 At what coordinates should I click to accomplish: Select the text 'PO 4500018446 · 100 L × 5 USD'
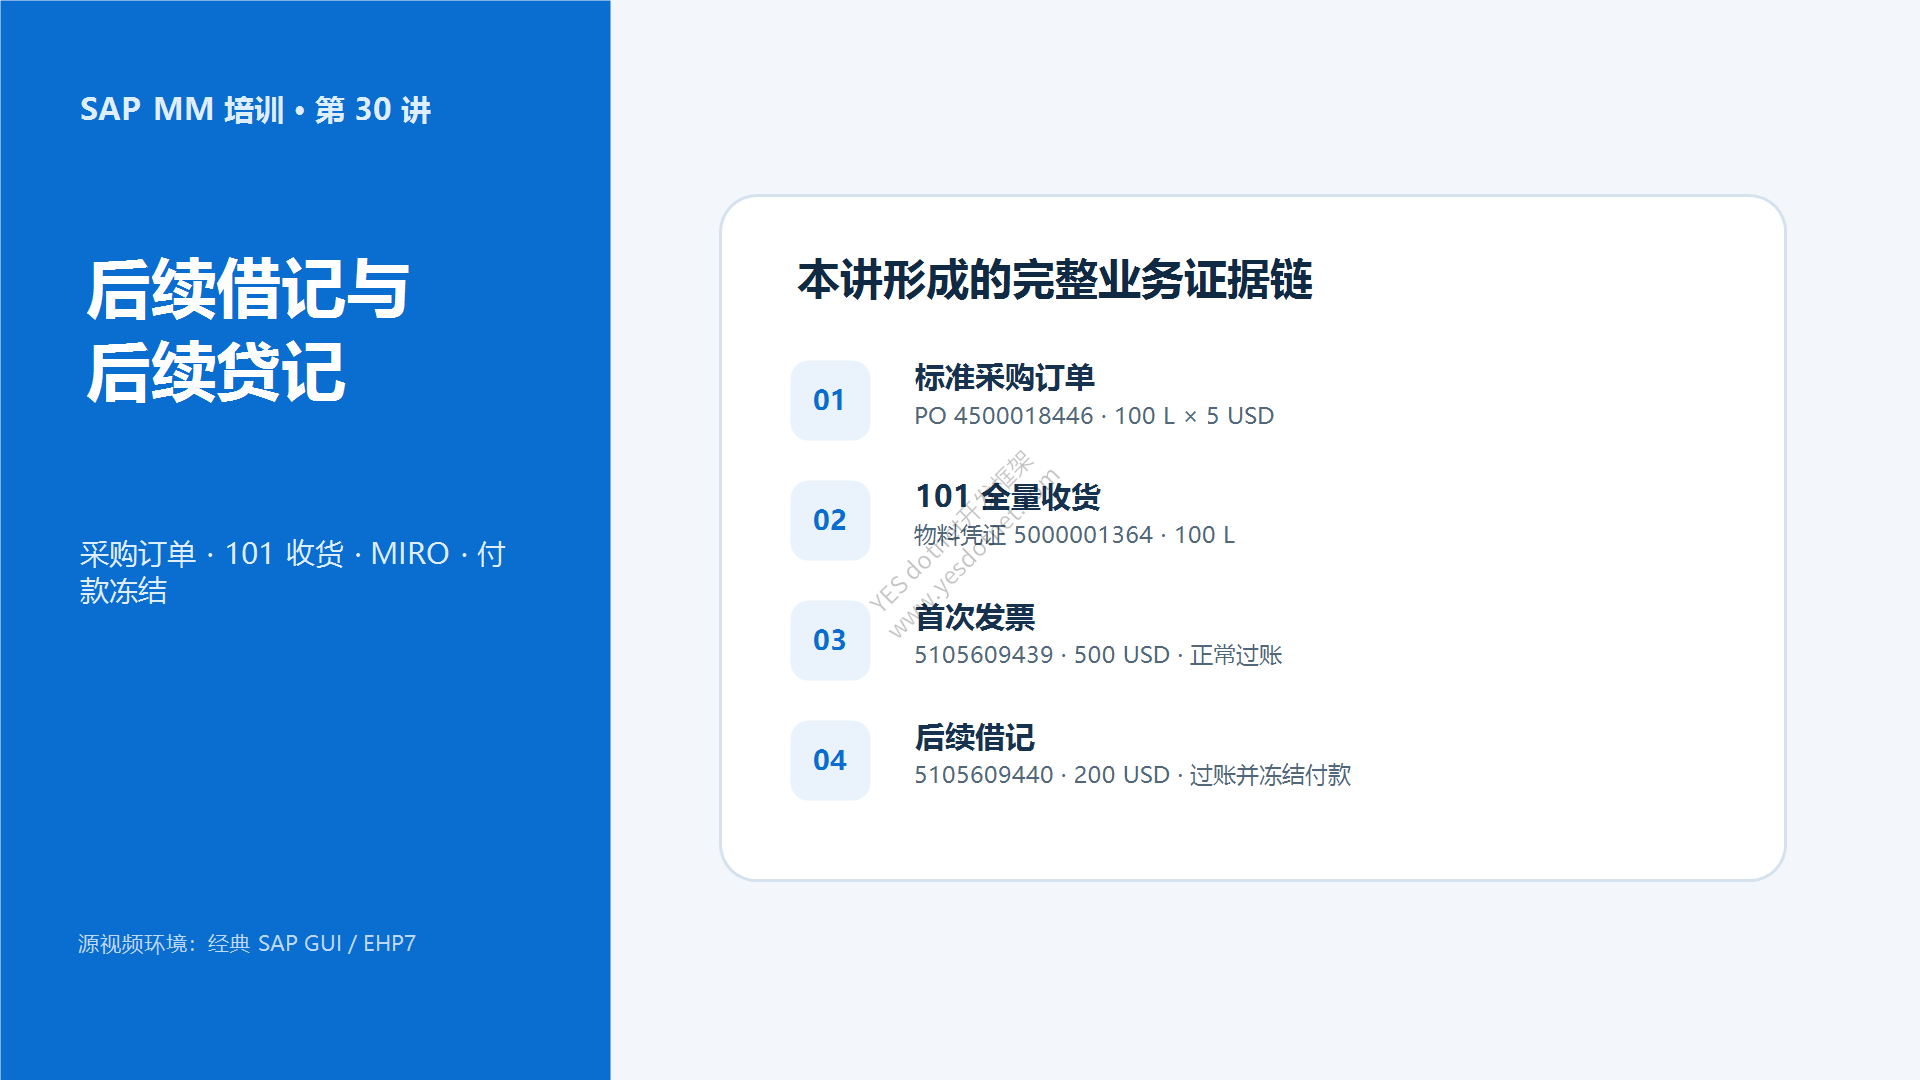(1094, 416)
